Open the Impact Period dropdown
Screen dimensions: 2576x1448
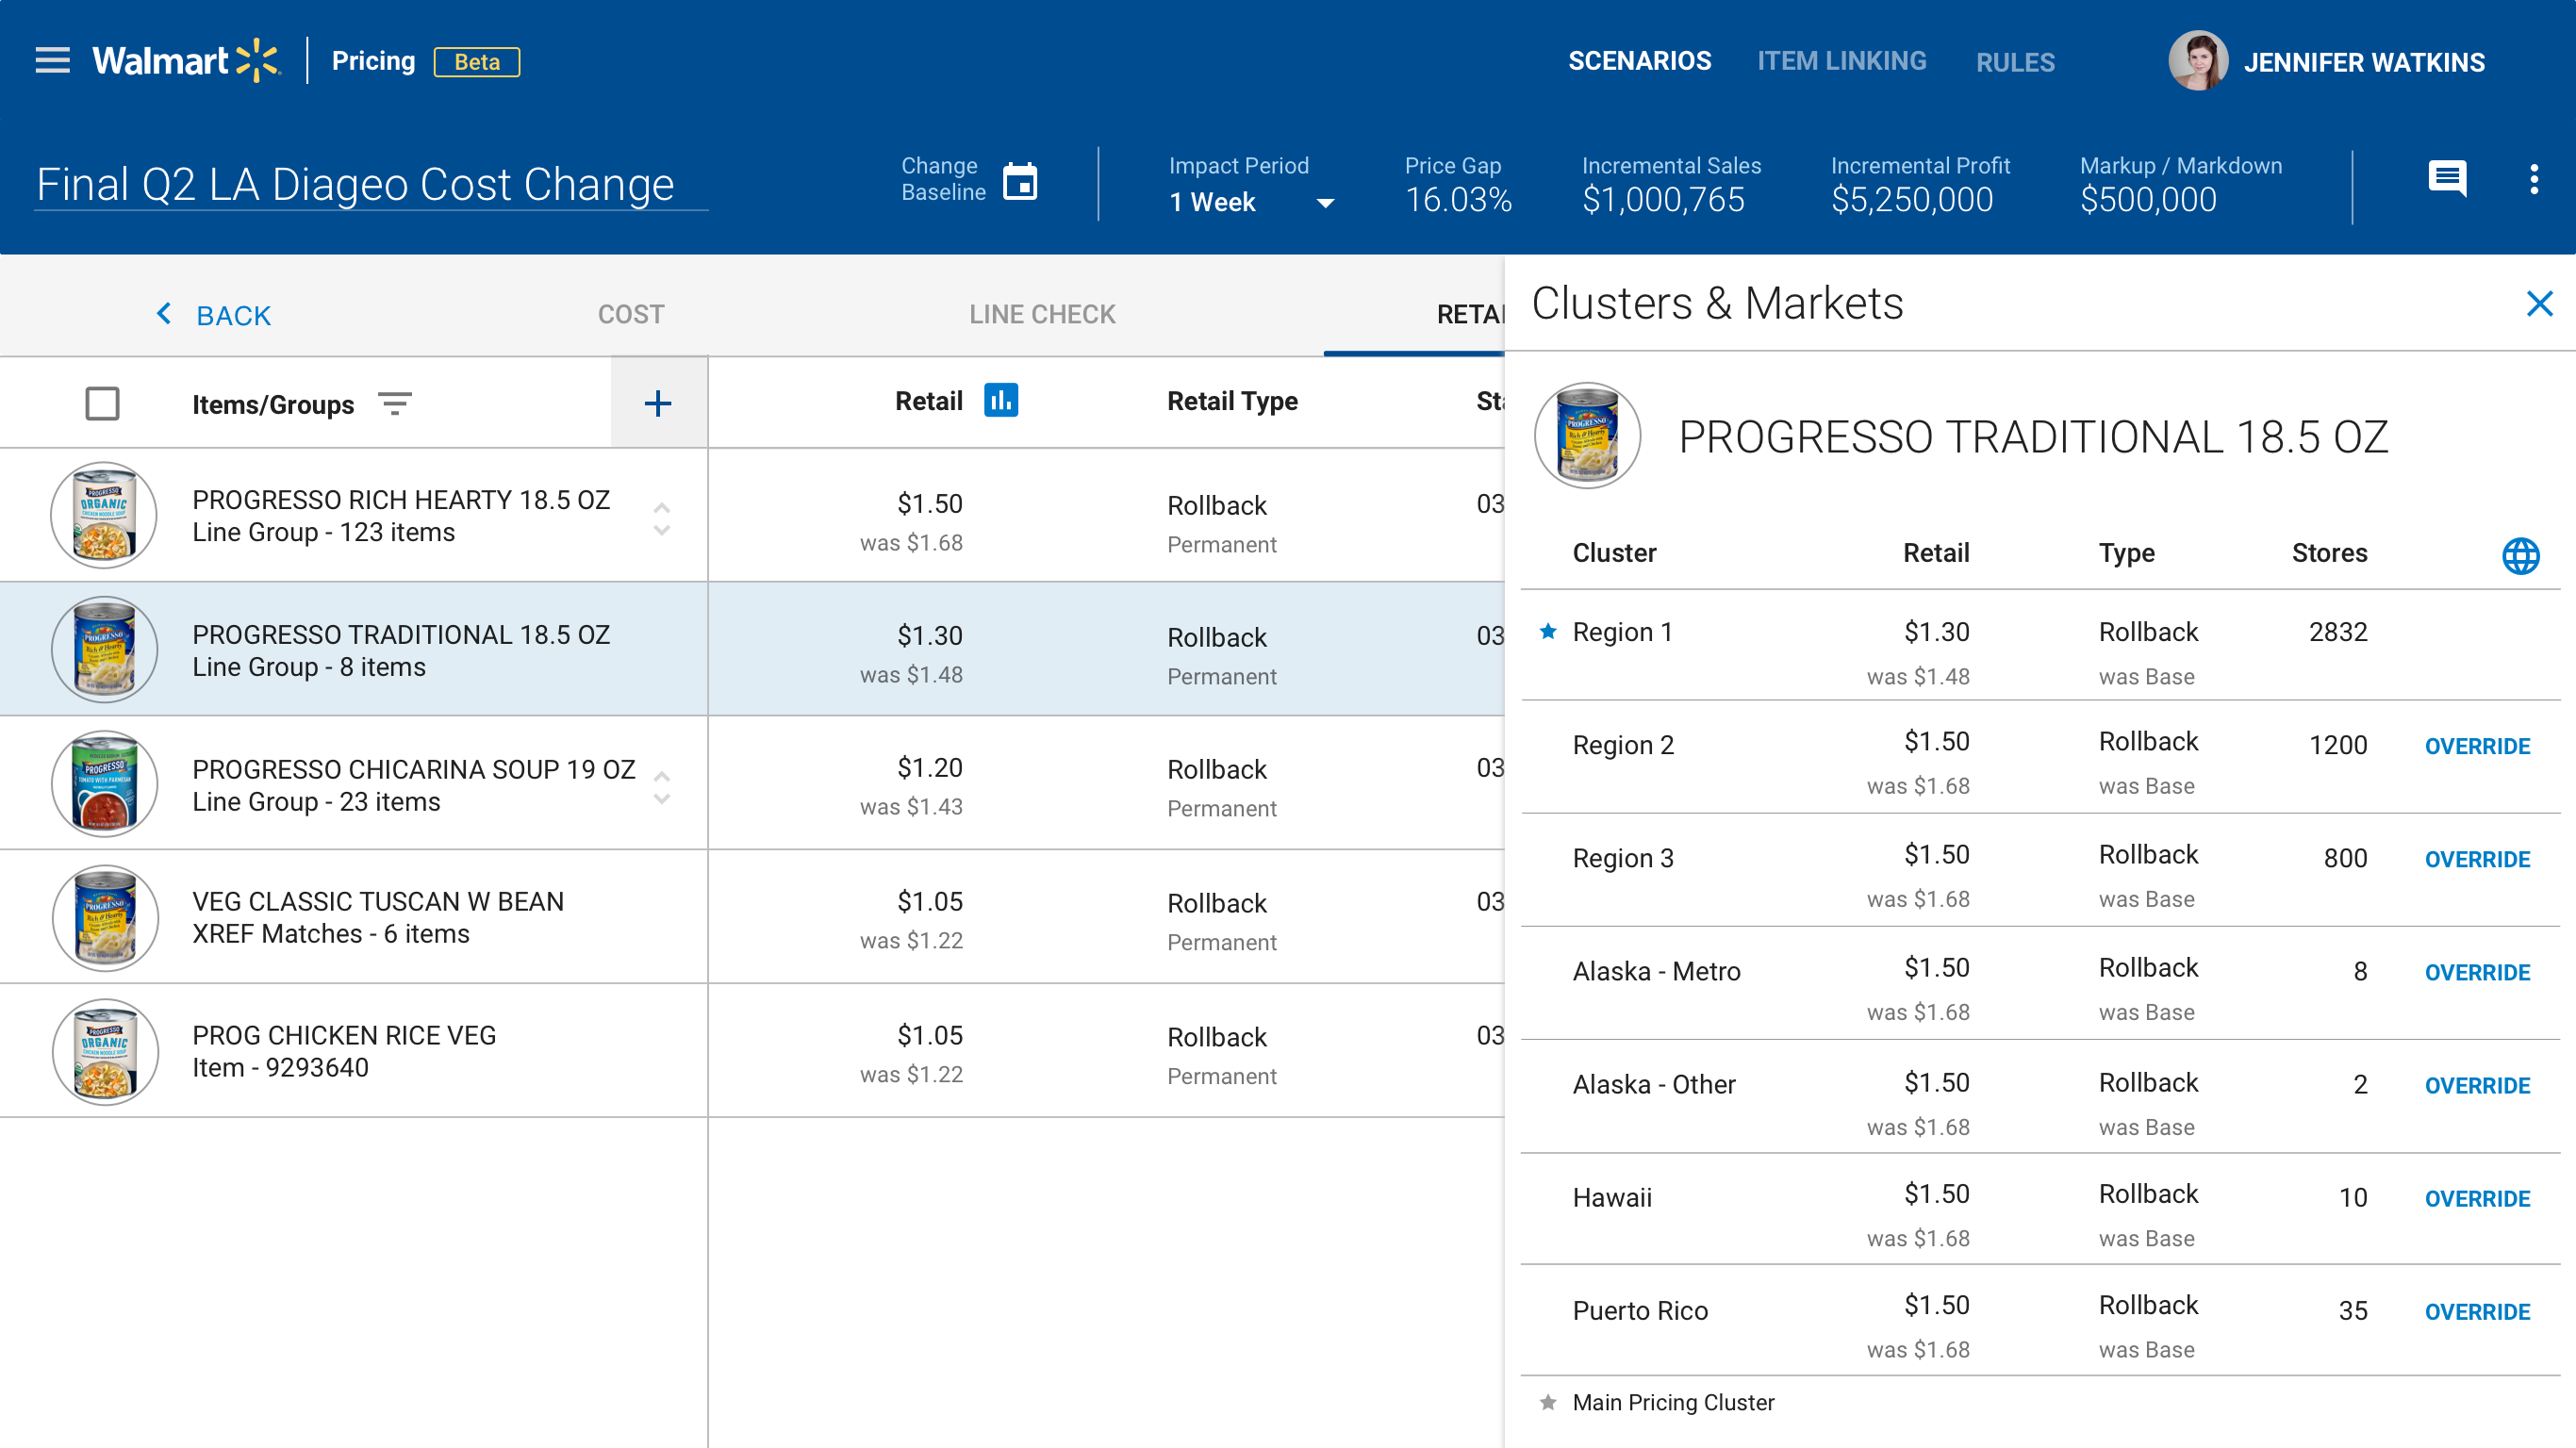click(x=1252, y=202)
